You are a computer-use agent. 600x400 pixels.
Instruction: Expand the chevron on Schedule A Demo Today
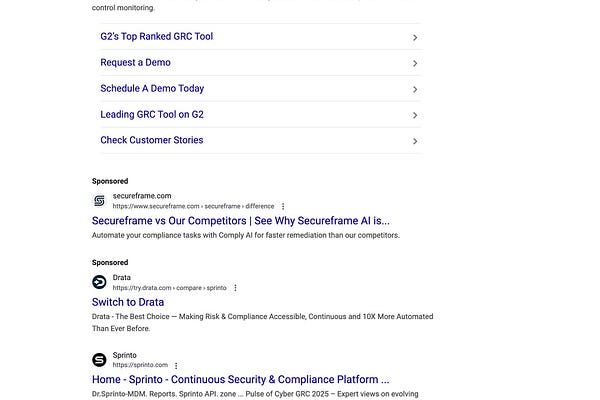pyautogui.click(x=415, y=90)
